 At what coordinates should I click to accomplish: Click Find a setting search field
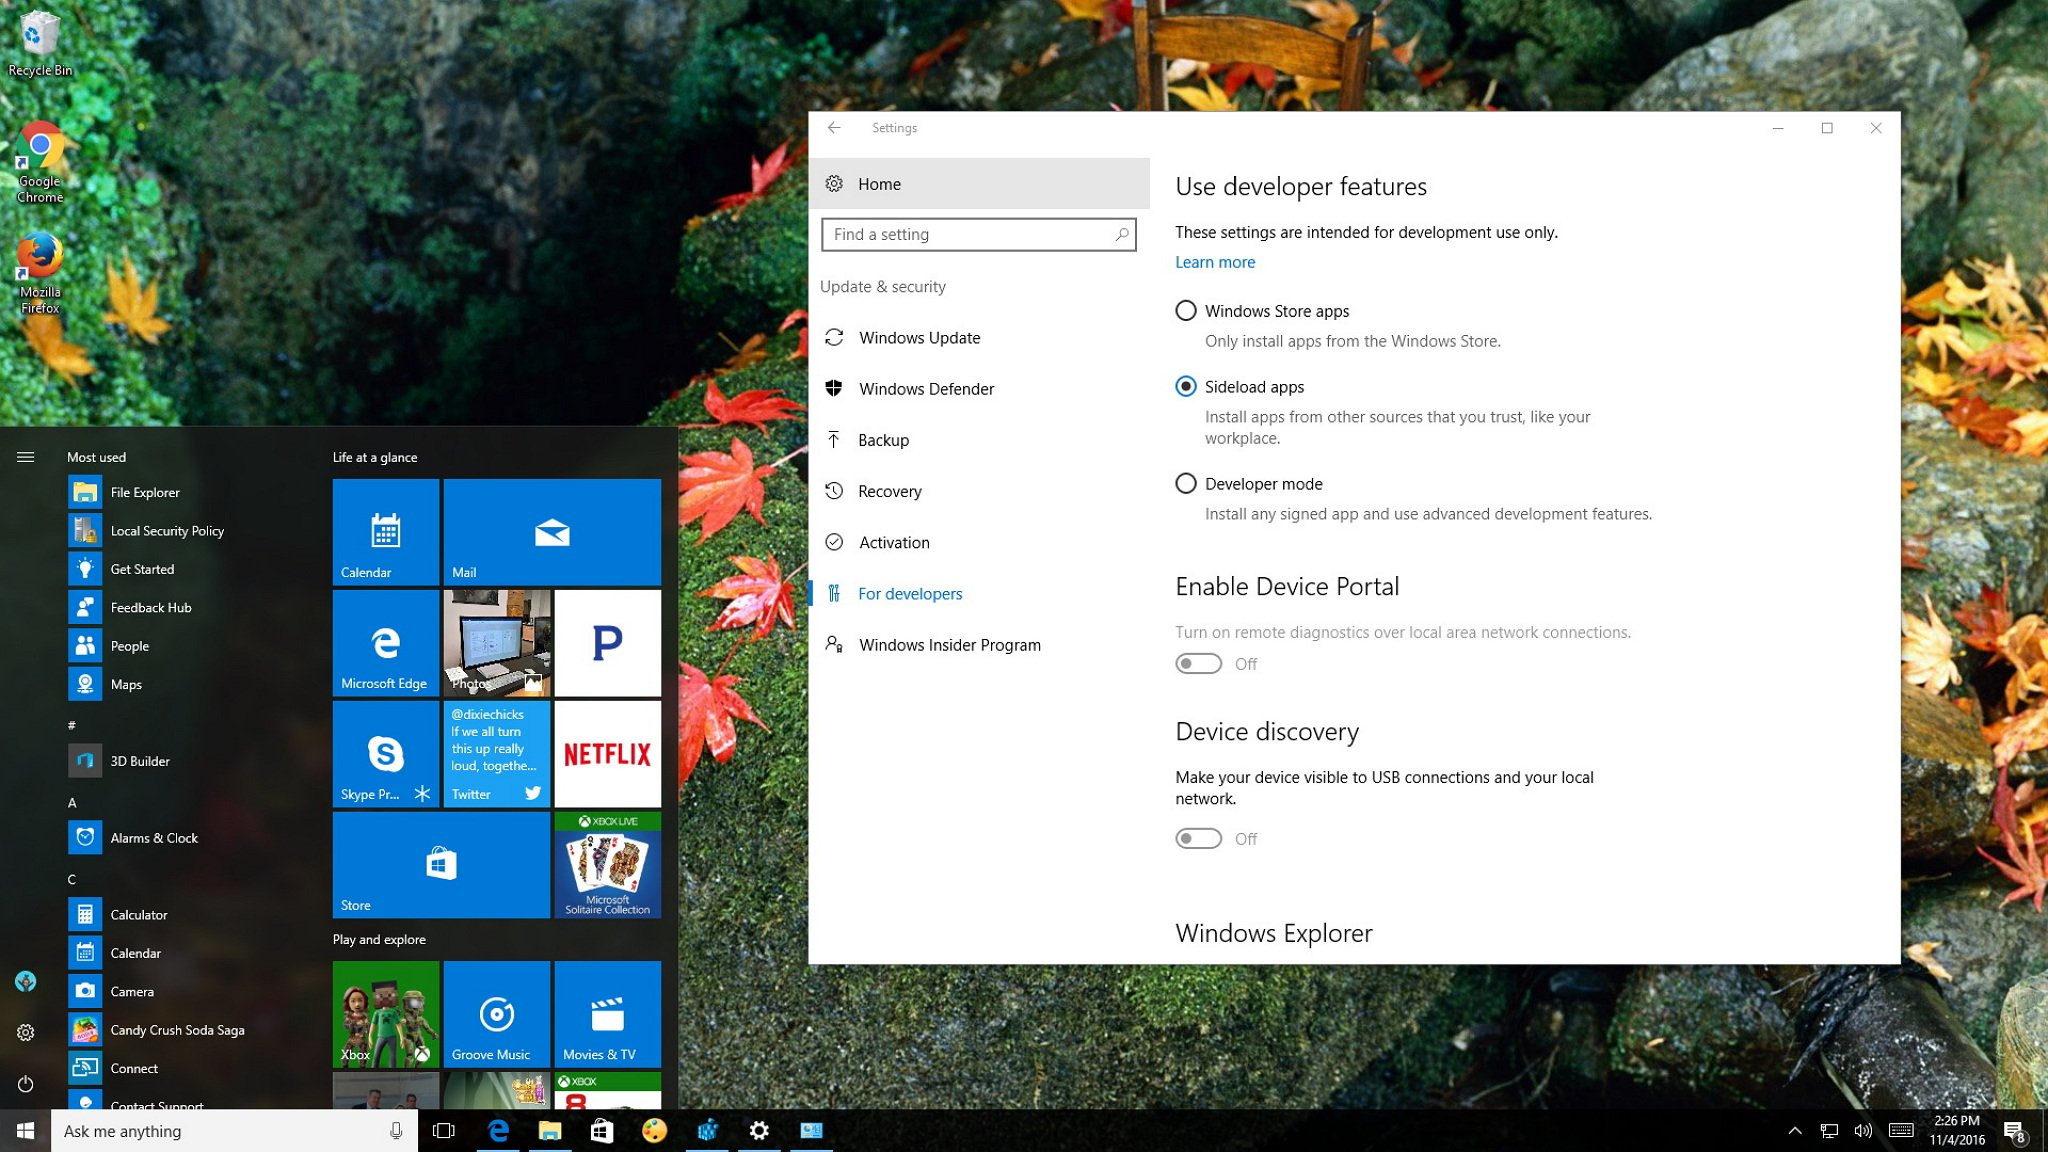coord(976,233)
